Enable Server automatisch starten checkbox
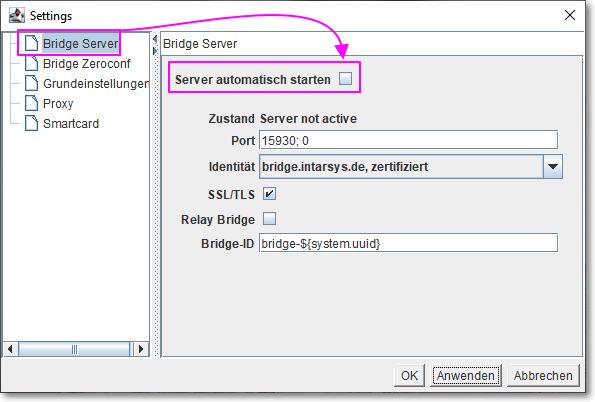Image resolution: width=595 pixels, height=402 pixels. (345, 79)
